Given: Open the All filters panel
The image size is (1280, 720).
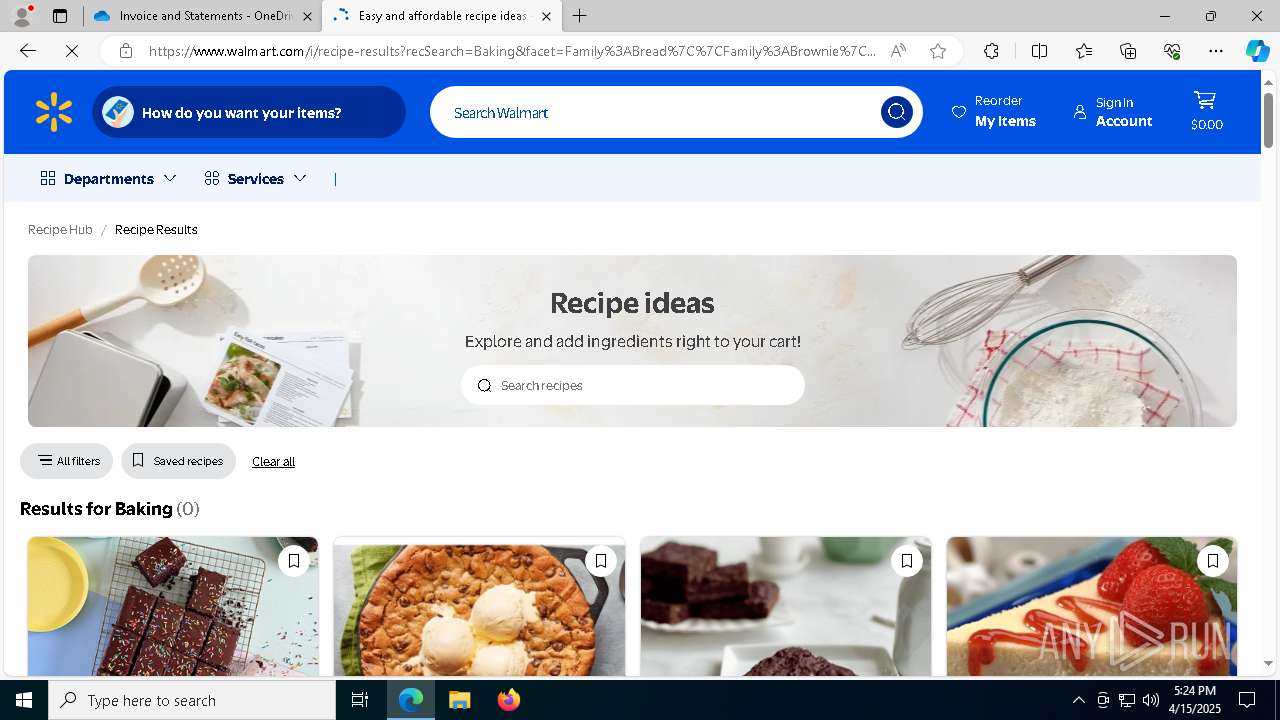Looking at the screenshot, I should [67, 461].
